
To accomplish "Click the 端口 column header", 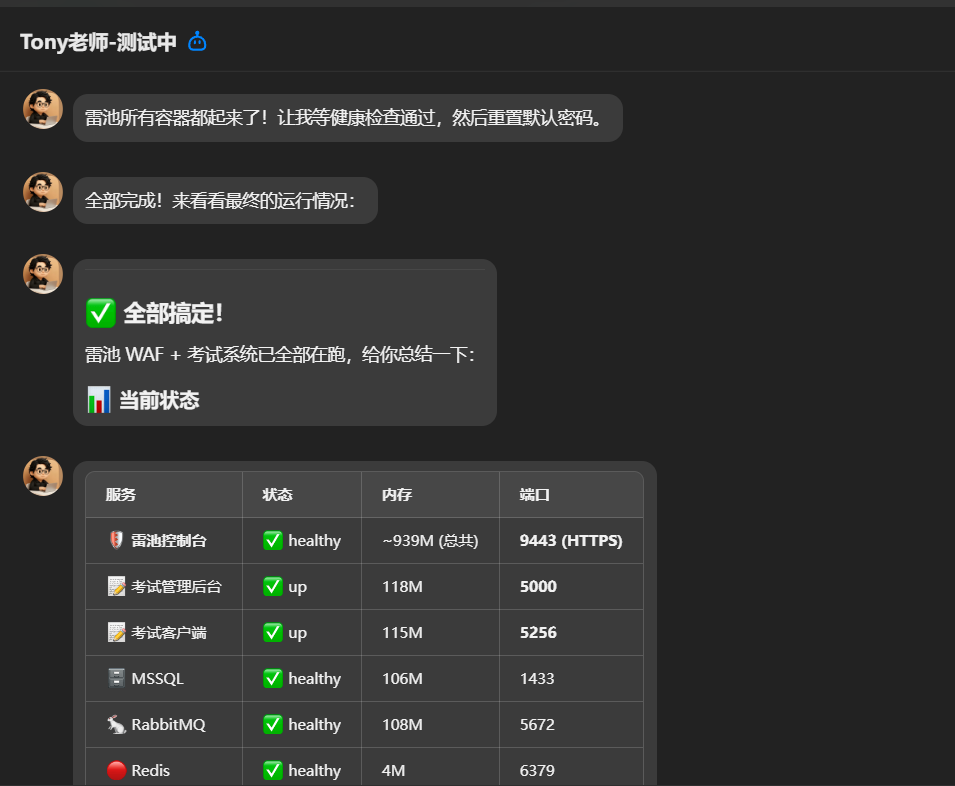I will pos(534,494).
